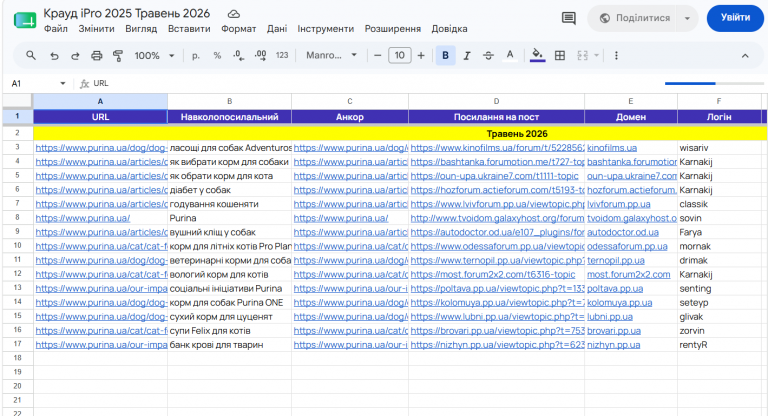Click the merge cells icon

pyautogui.click(x=582, y=55)
